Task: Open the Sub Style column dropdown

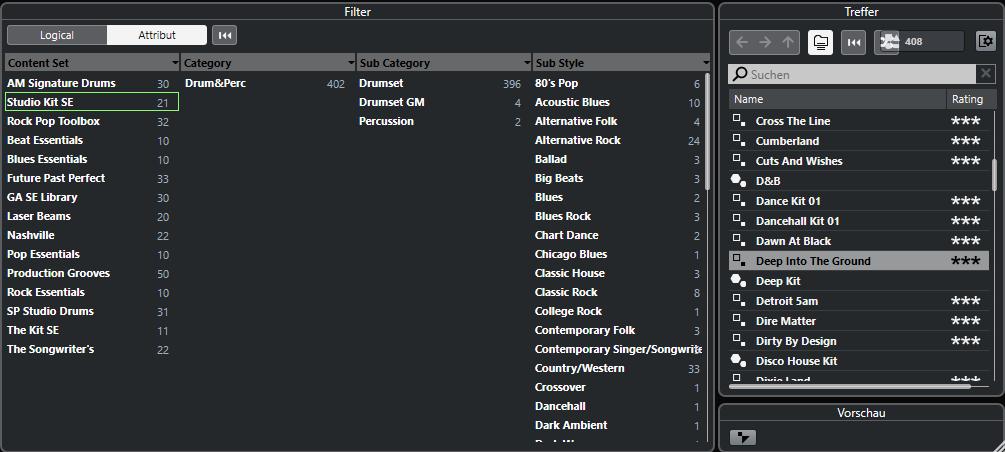Action: pos(703,63)
